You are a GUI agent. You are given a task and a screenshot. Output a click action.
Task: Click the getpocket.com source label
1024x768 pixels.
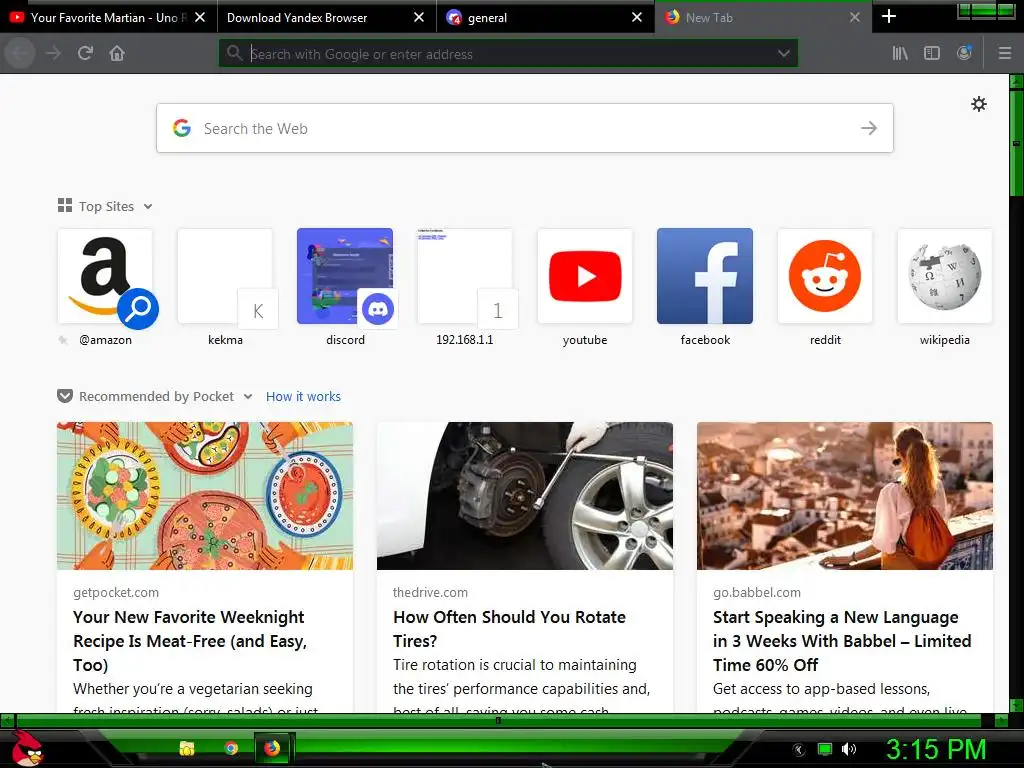tap(116, 592)
